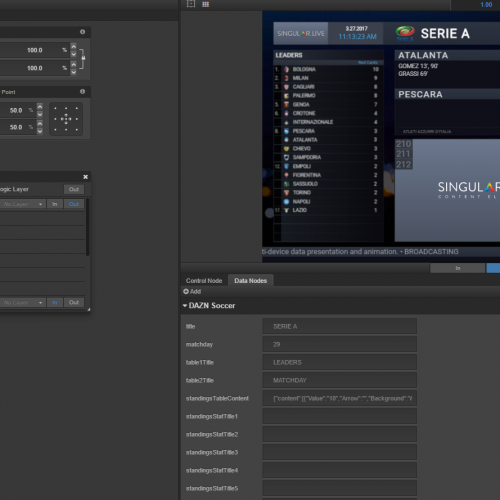Viewport: 500px width, 500px height.
Task: Set anchor to middle-left point
Action: tap(55, 119)
